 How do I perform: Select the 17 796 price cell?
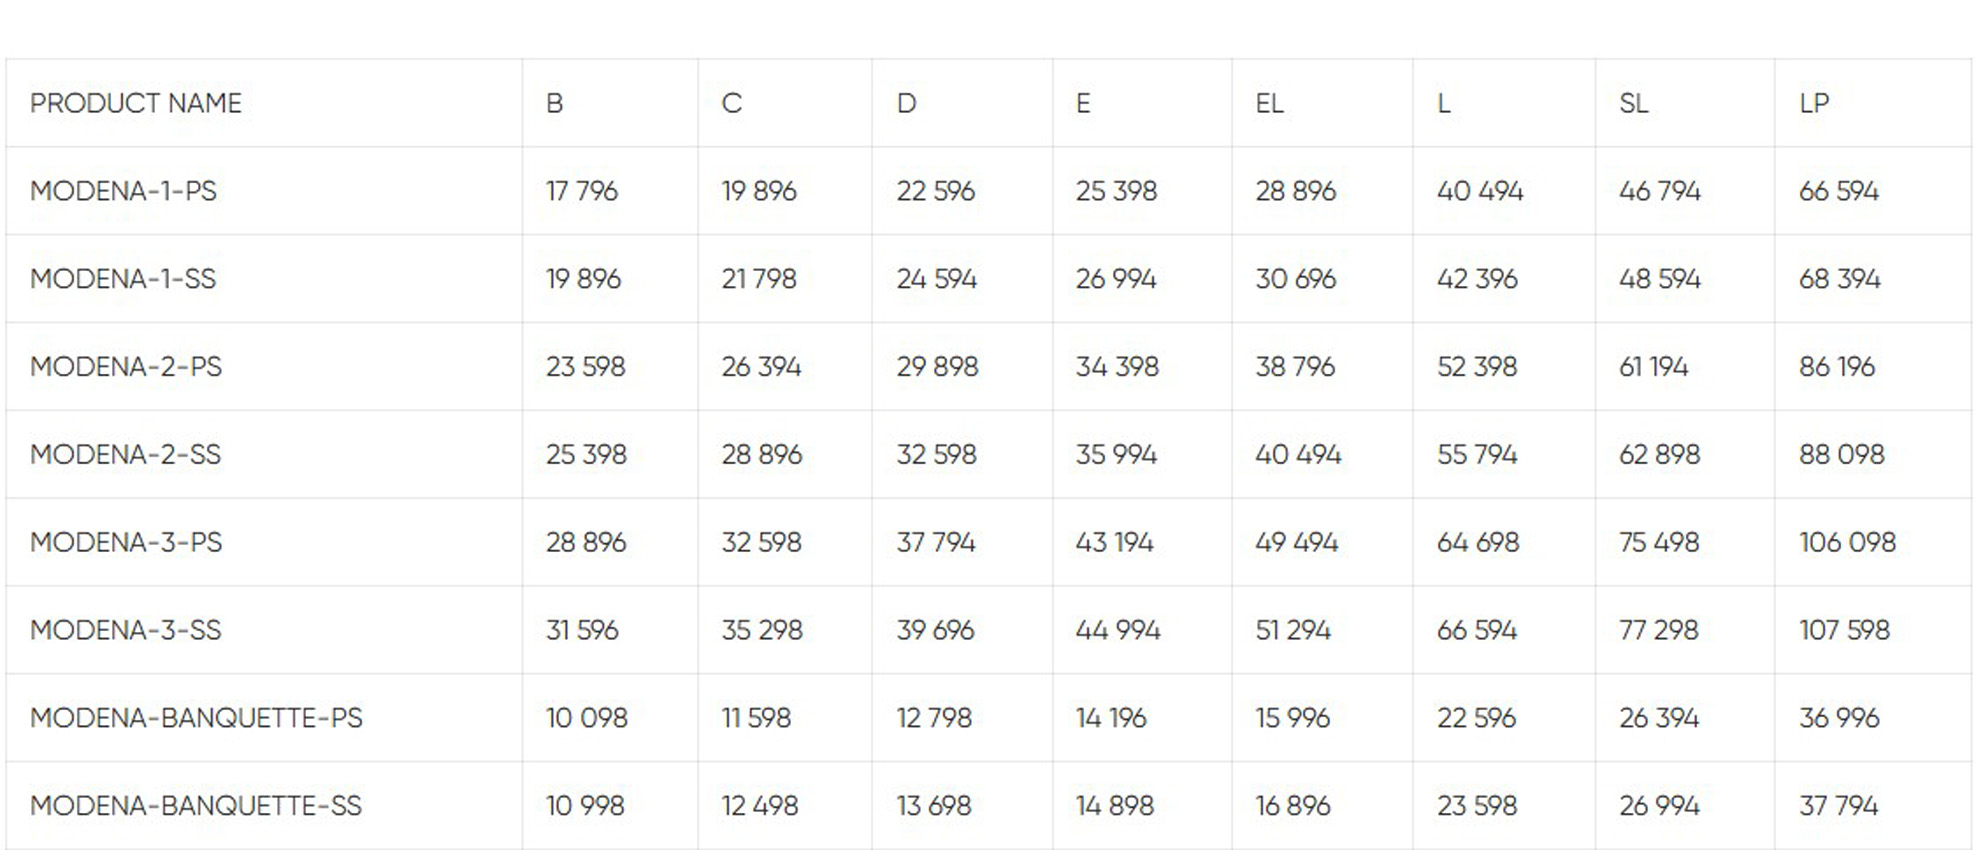[581, 191]
